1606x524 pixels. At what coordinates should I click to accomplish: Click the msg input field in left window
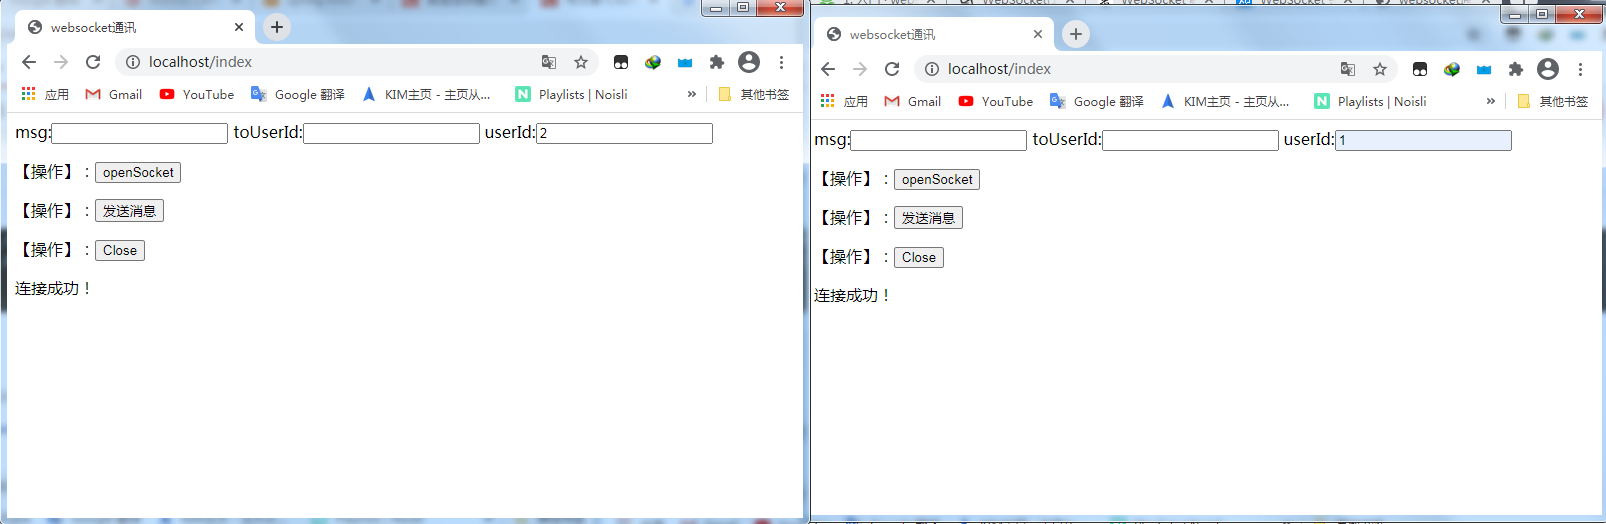click(x=139, y=133)
